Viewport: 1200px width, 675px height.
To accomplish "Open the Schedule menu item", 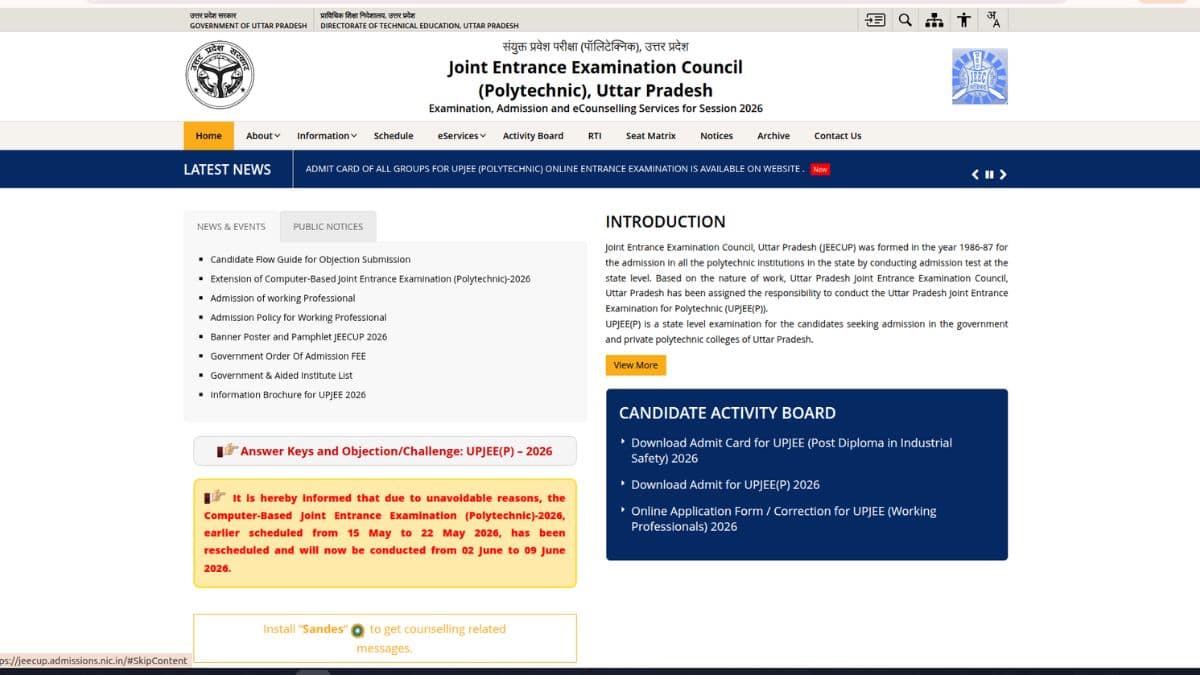I will [393, 136].
